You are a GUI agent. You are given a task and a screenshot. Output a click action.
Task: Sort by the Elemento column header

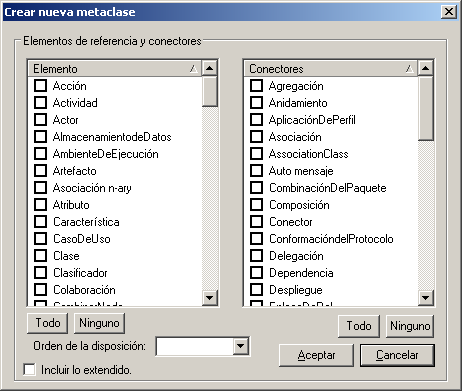[x=114, y=69]
